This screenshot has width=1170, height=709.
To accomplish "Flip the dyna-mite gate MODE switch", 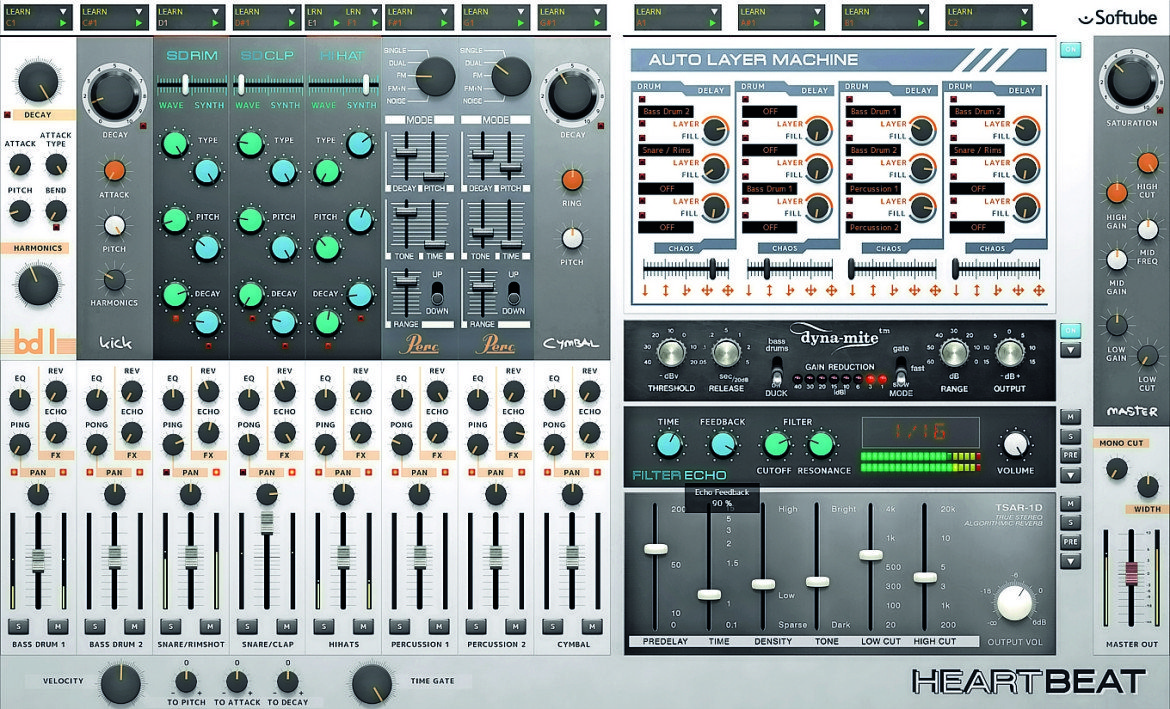I will click(901, 371).
